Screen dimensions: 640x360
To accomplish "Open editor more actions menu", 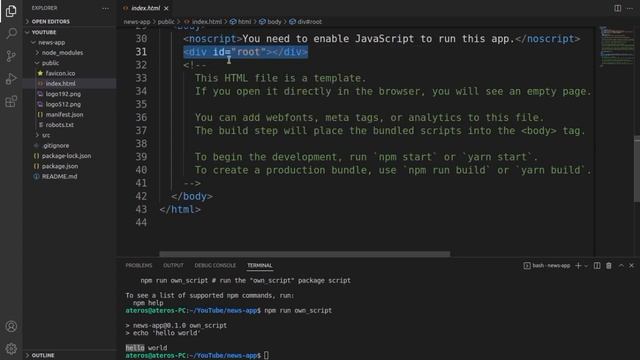I will click(630, 8).
